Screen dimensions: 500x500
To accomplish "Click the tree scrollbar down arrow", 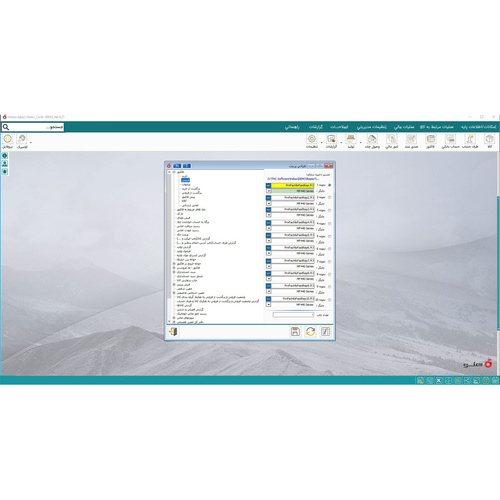I will coord(169,322).
